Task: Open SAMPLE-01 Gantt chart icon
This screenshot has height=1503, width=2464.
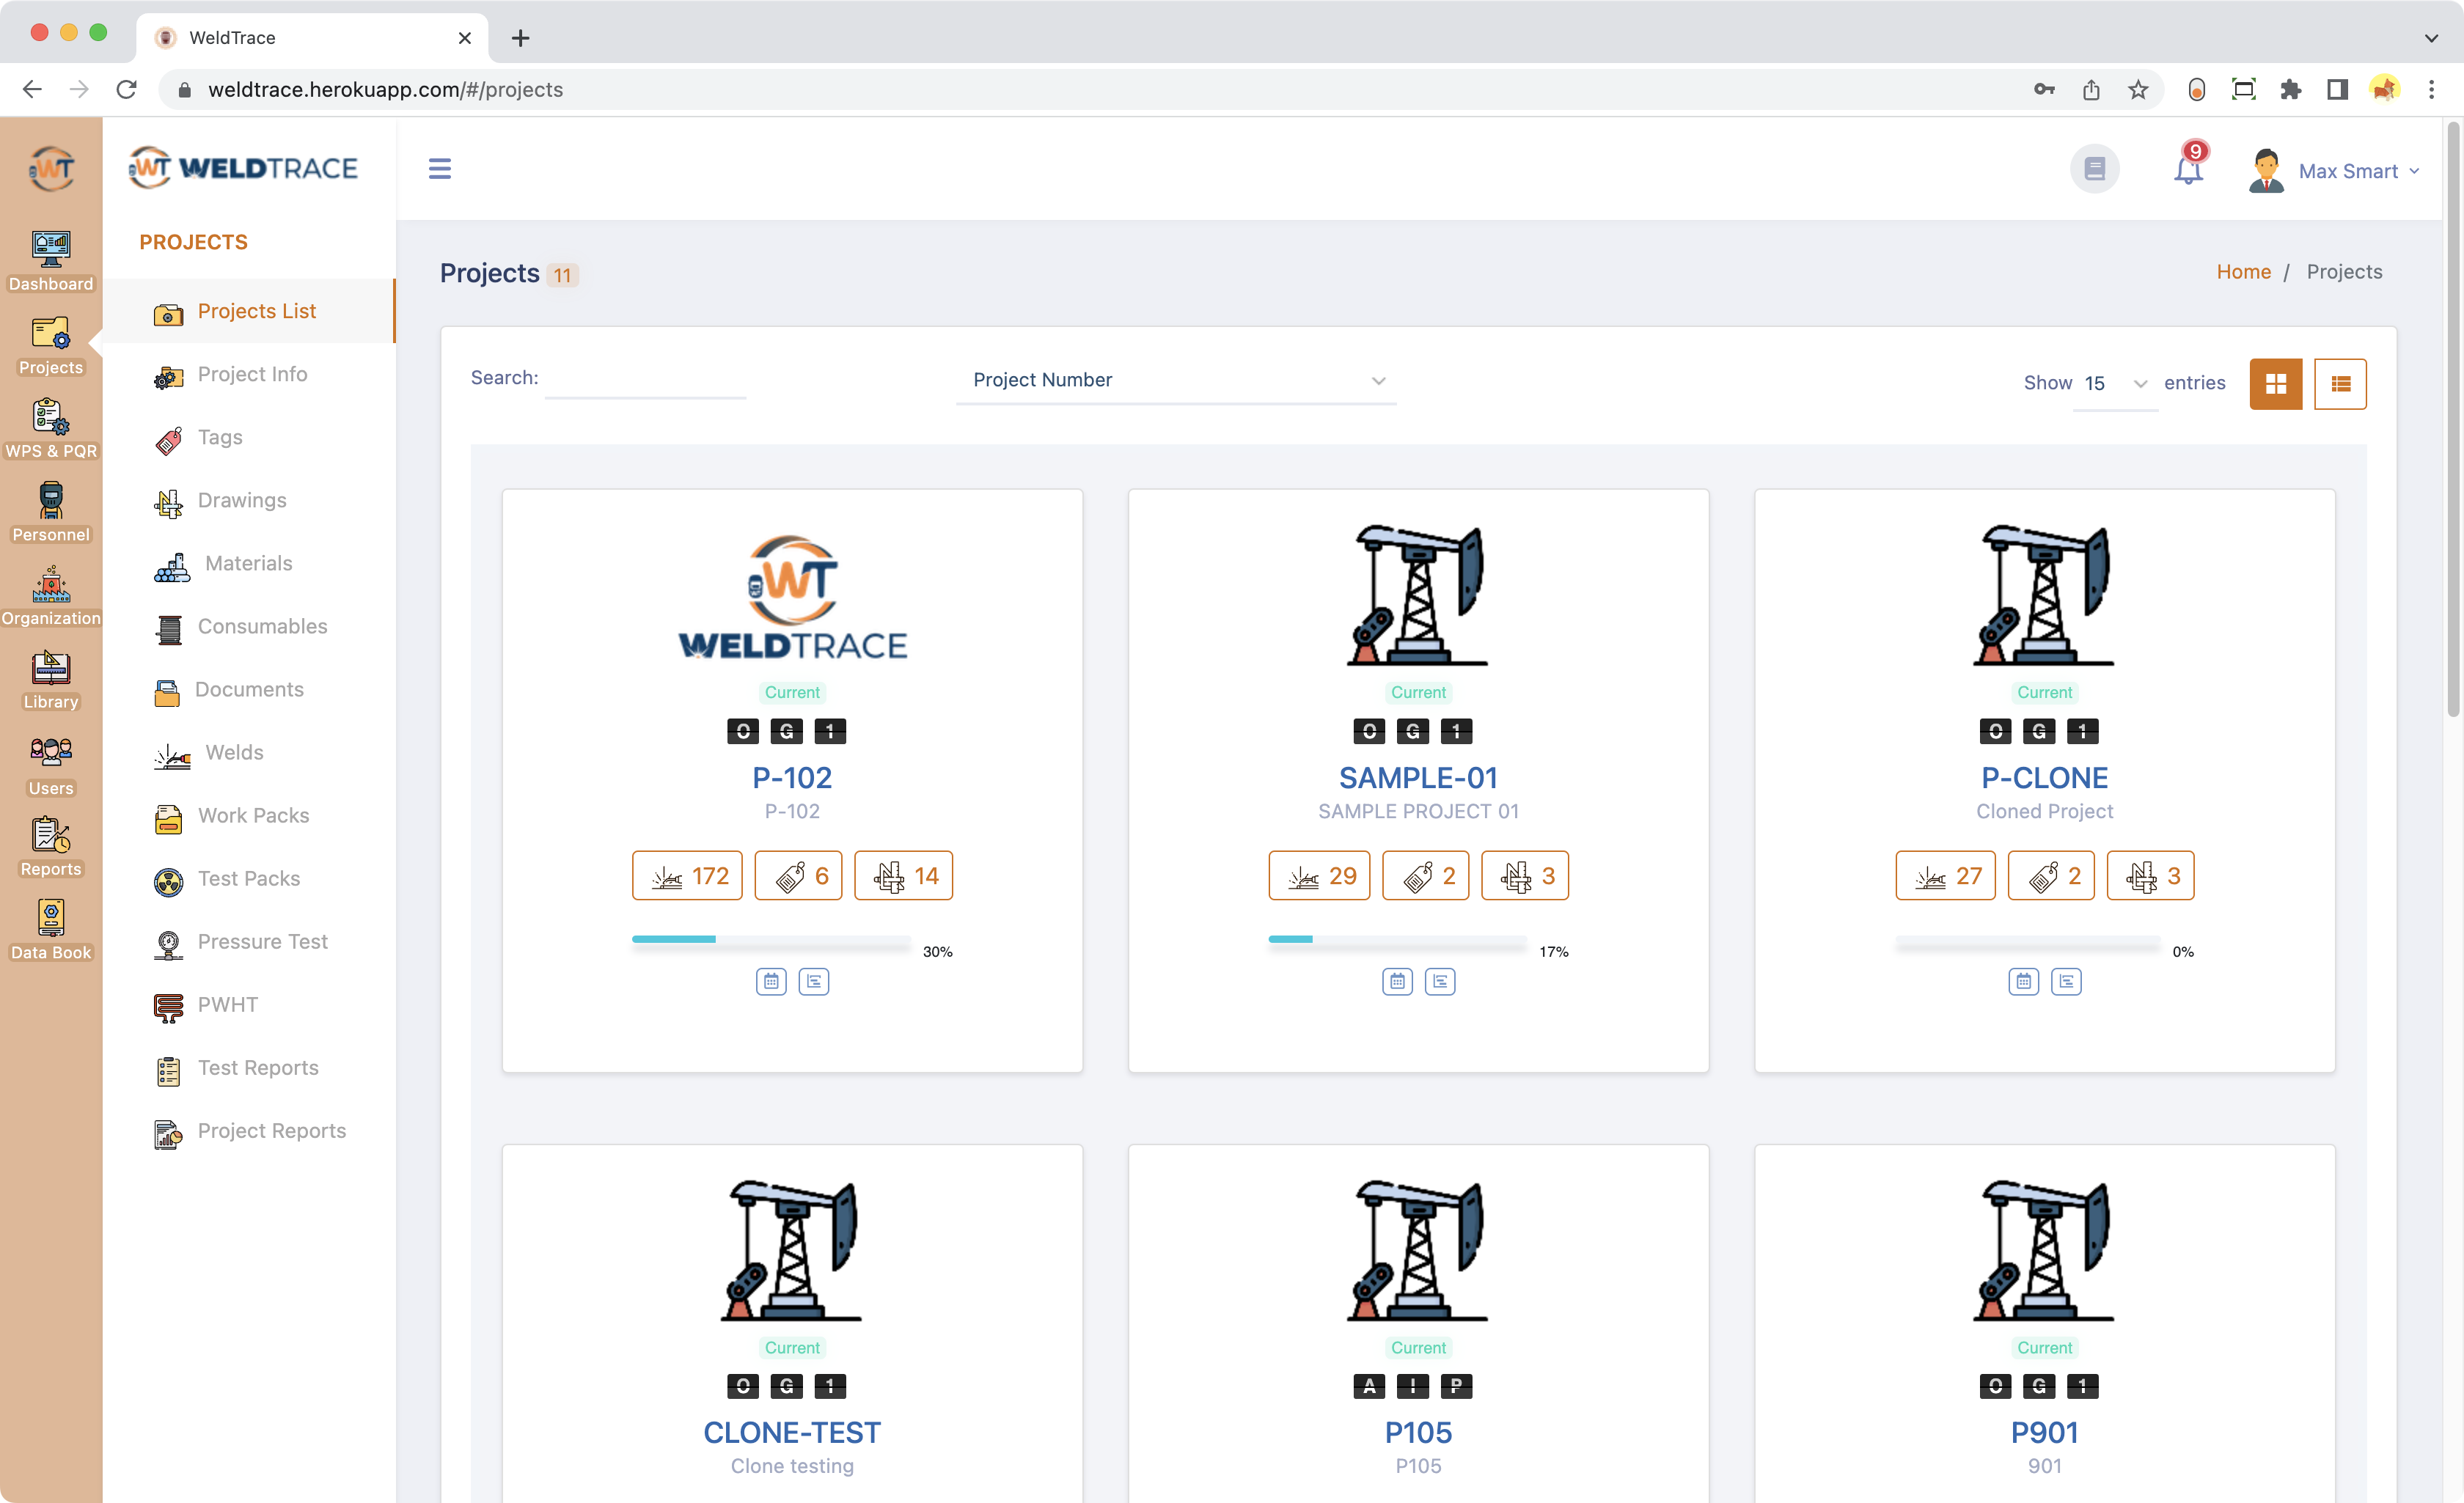Action: (1440, 981)
